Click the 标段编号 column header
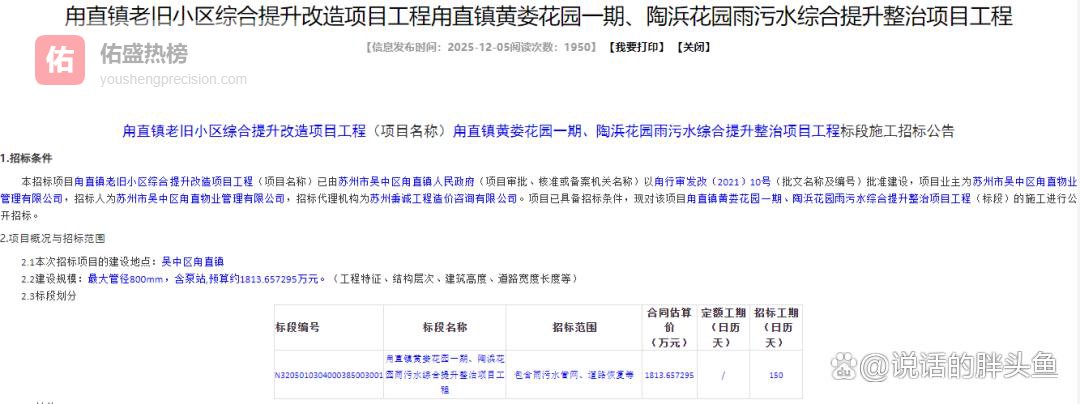1080x404 pixels. (297, 327)
